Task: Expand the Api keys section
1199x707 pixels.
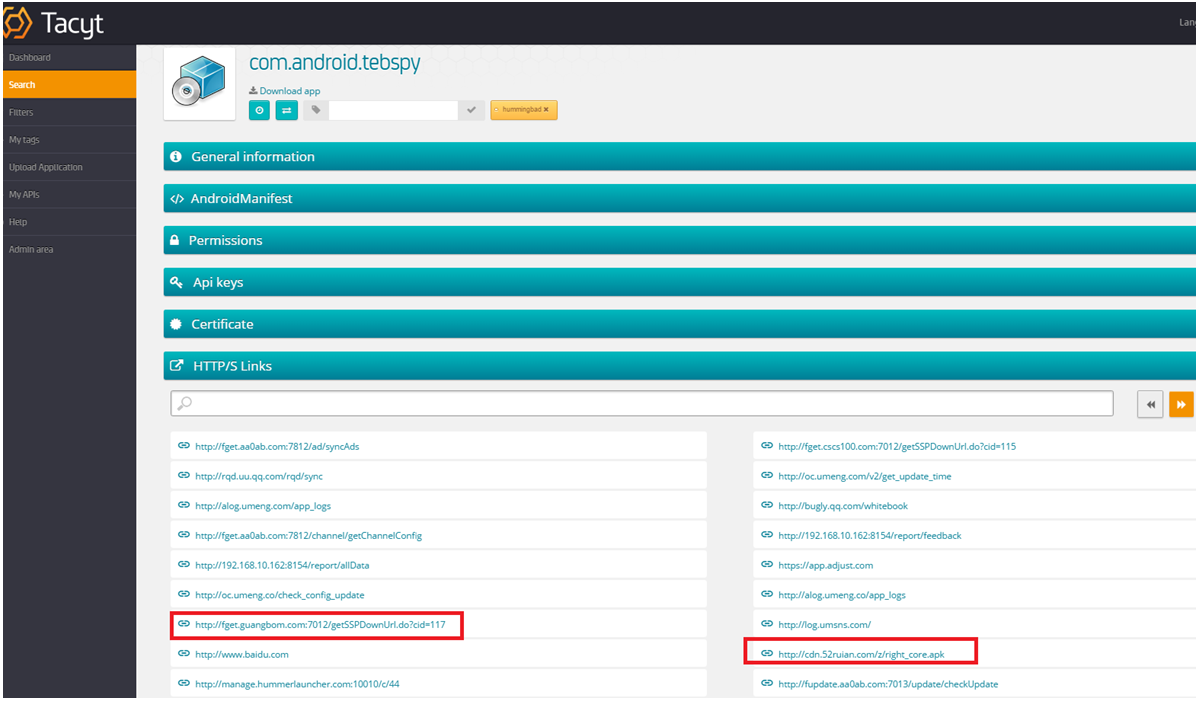Action: (x=680, y=283)
